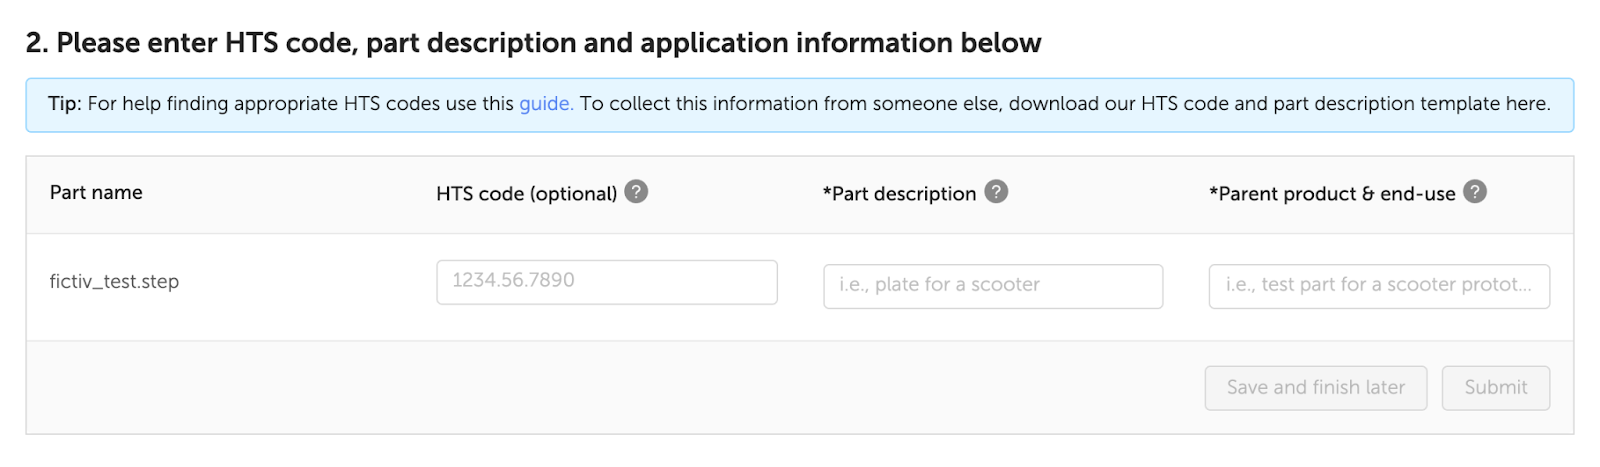Click the number '2.' at the heading start
Image resolution: width=1600 pixels, height=467 pixels.
click(37, 43)
